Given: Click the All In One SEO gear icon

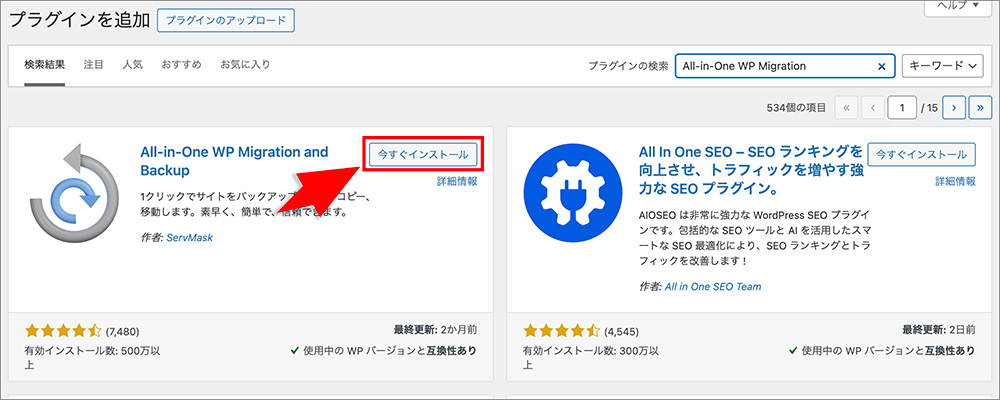Looking at the screenshot, I should click(x=573, y=193).
